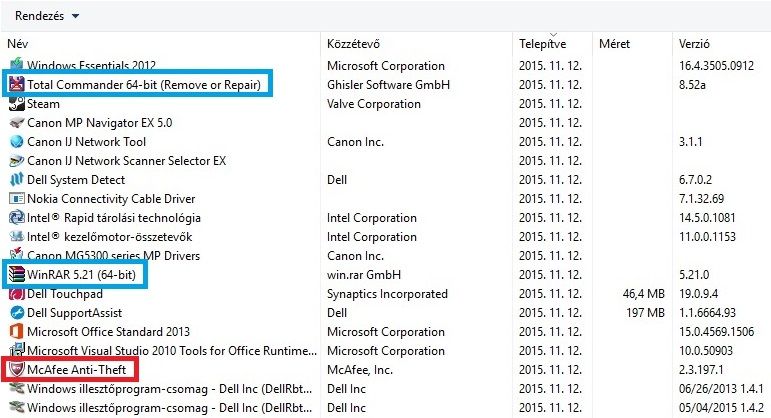771x418 pixels.
Task: Select the McAfee Anti-Theft shield icon
Action: coord(17,369)
